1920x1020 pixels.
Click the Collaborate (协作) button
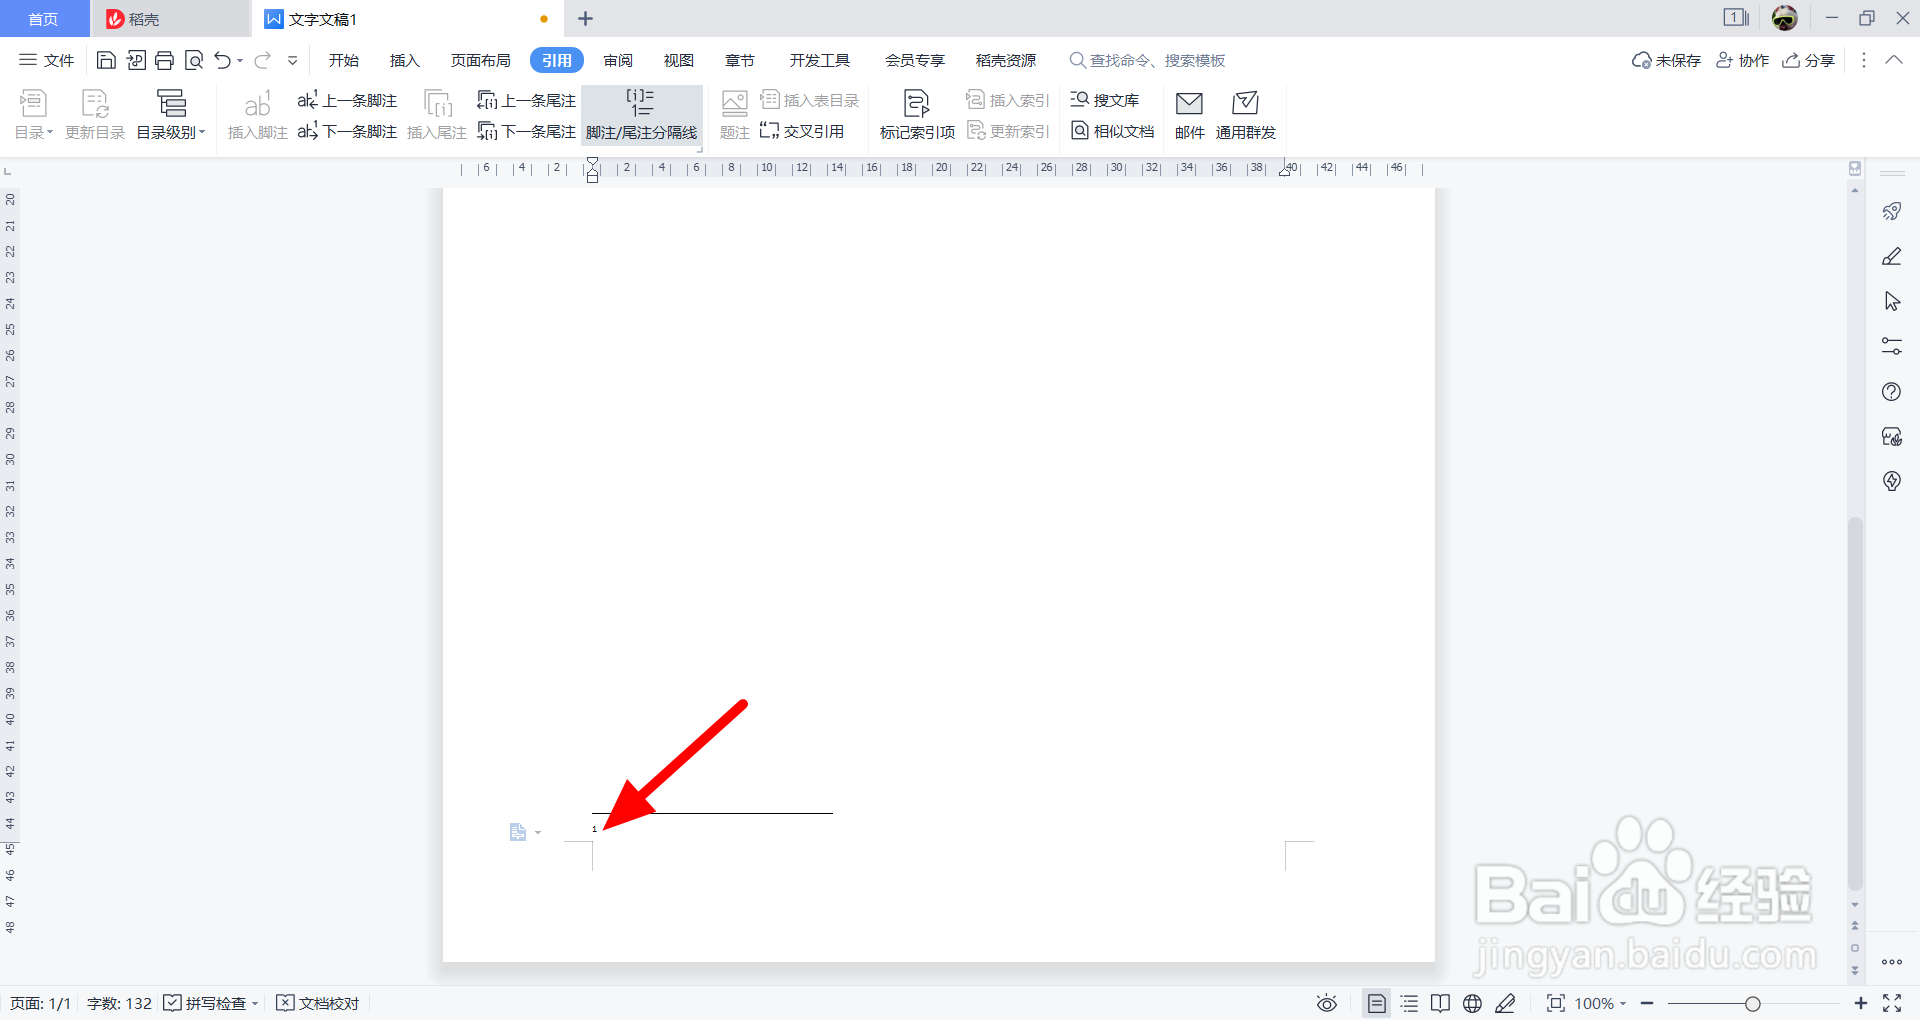coord(1742,60)
